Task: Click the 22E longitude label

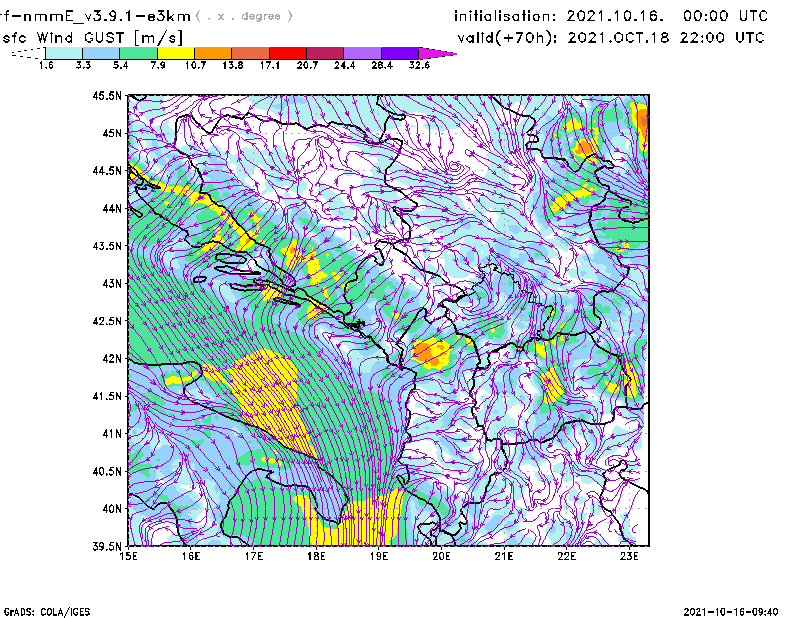Action: (x=566, y=556)
